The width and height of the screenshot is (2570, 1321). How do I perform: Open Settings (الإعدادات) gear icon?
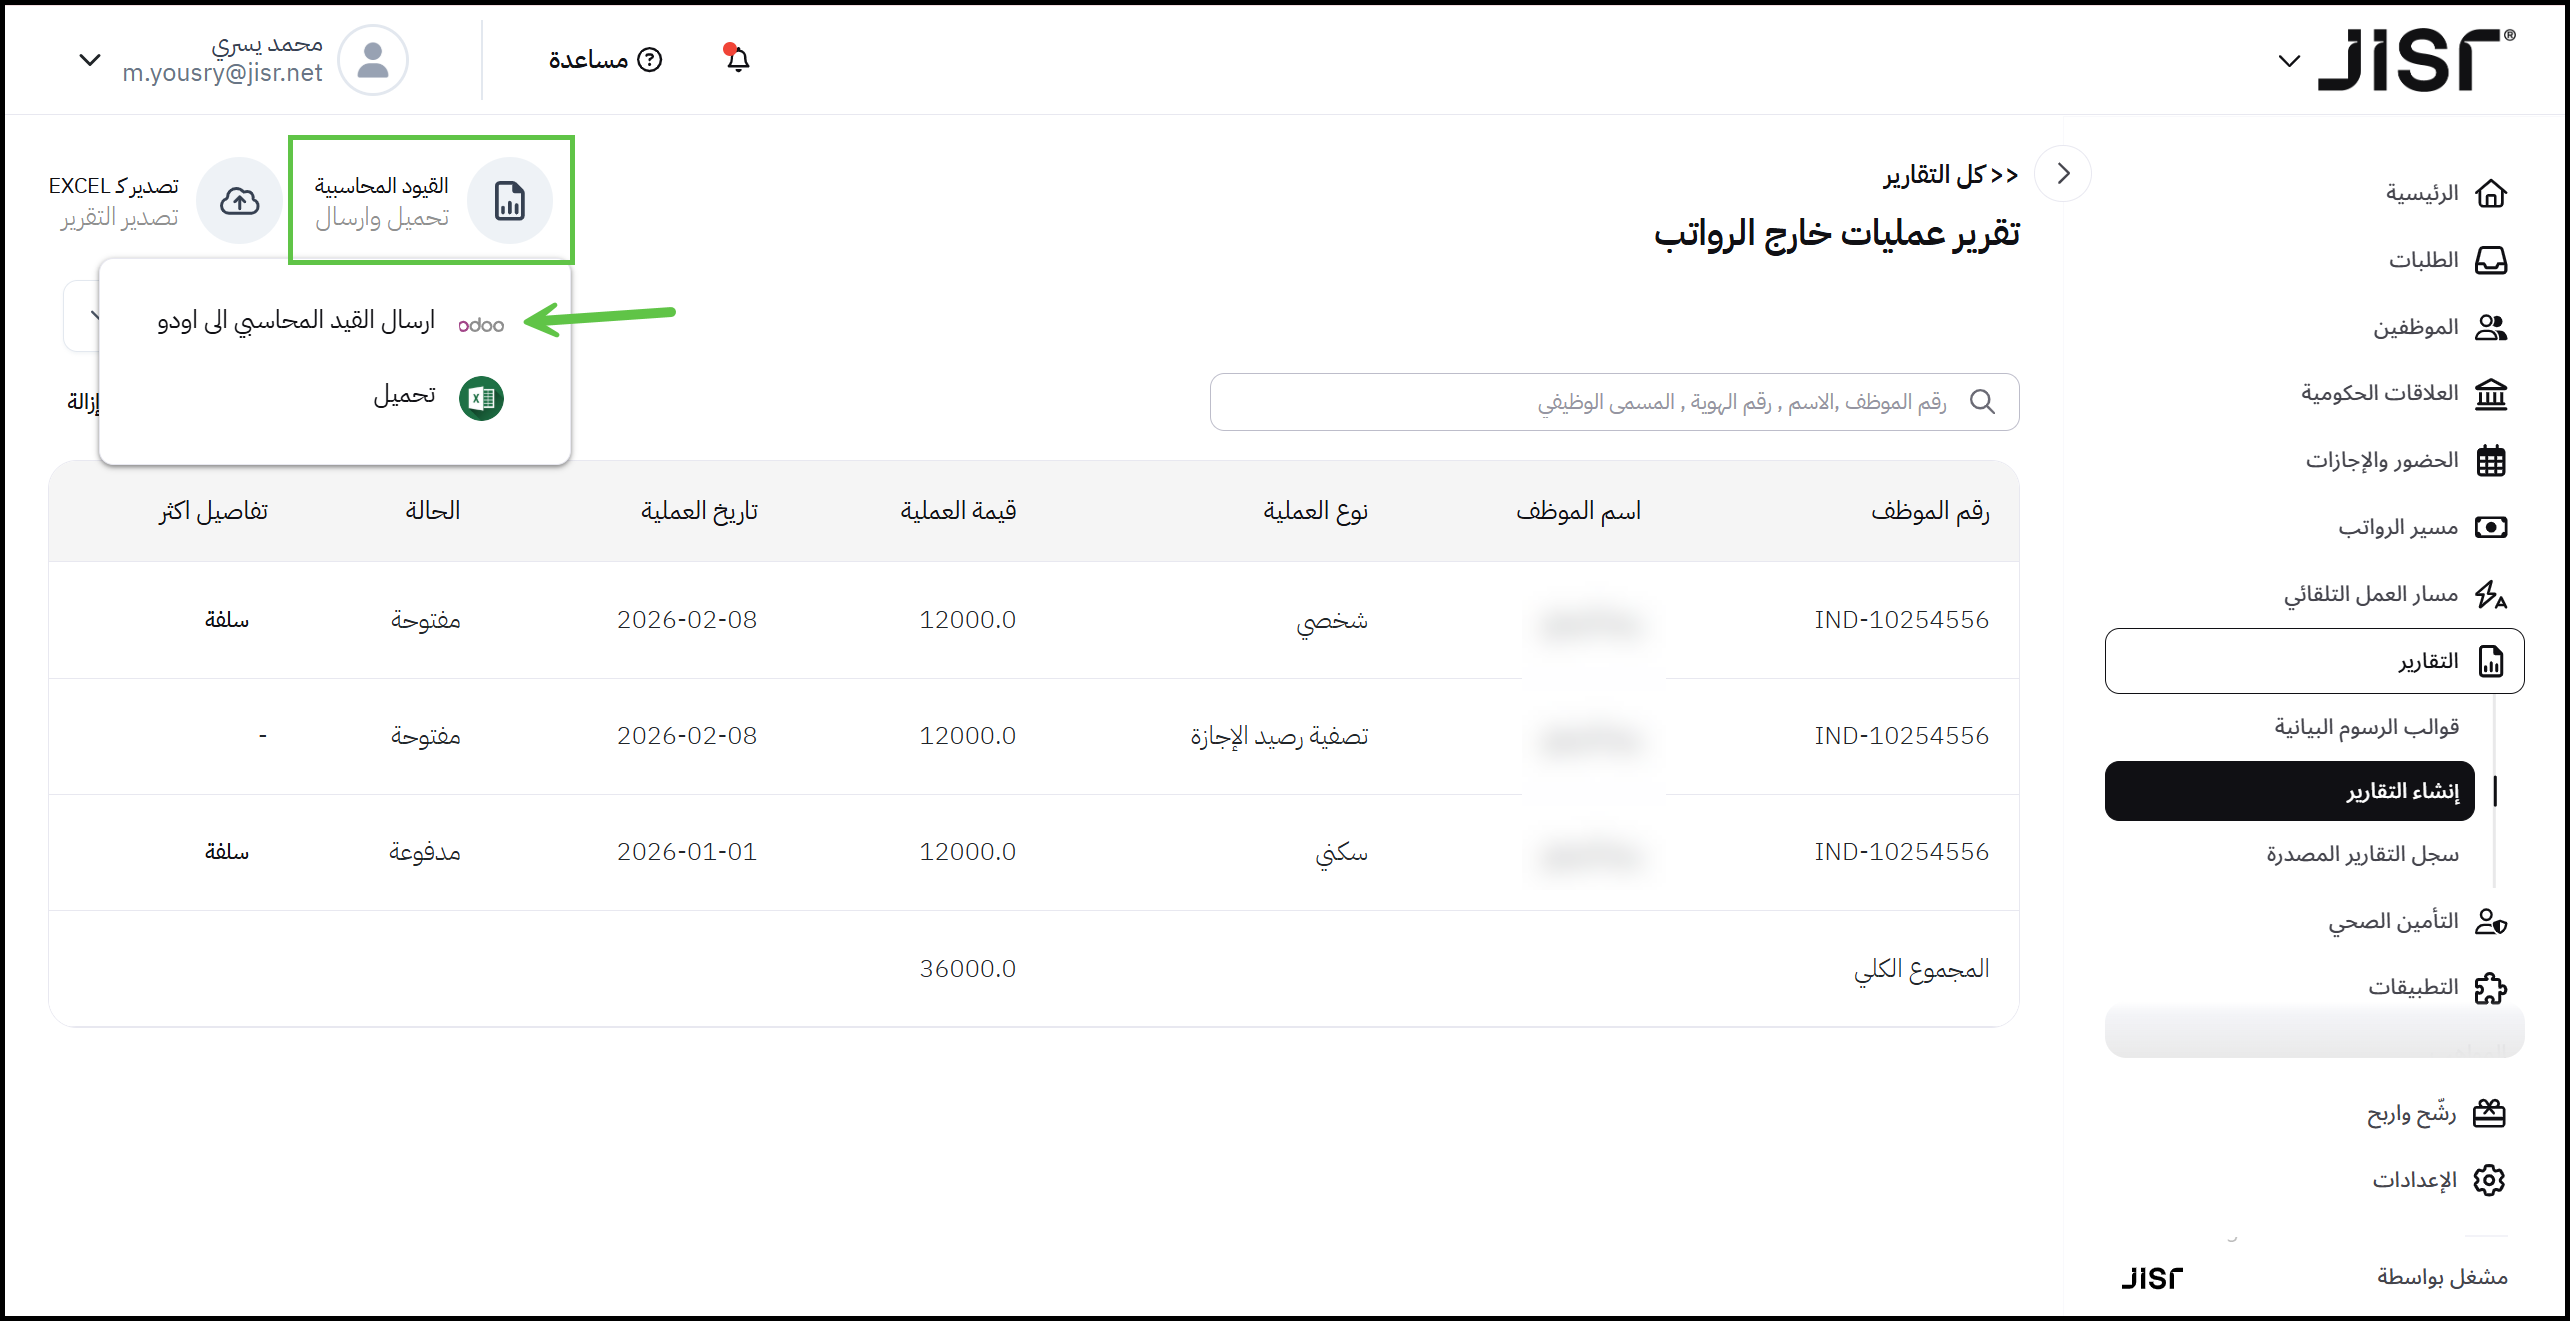2488,1180
